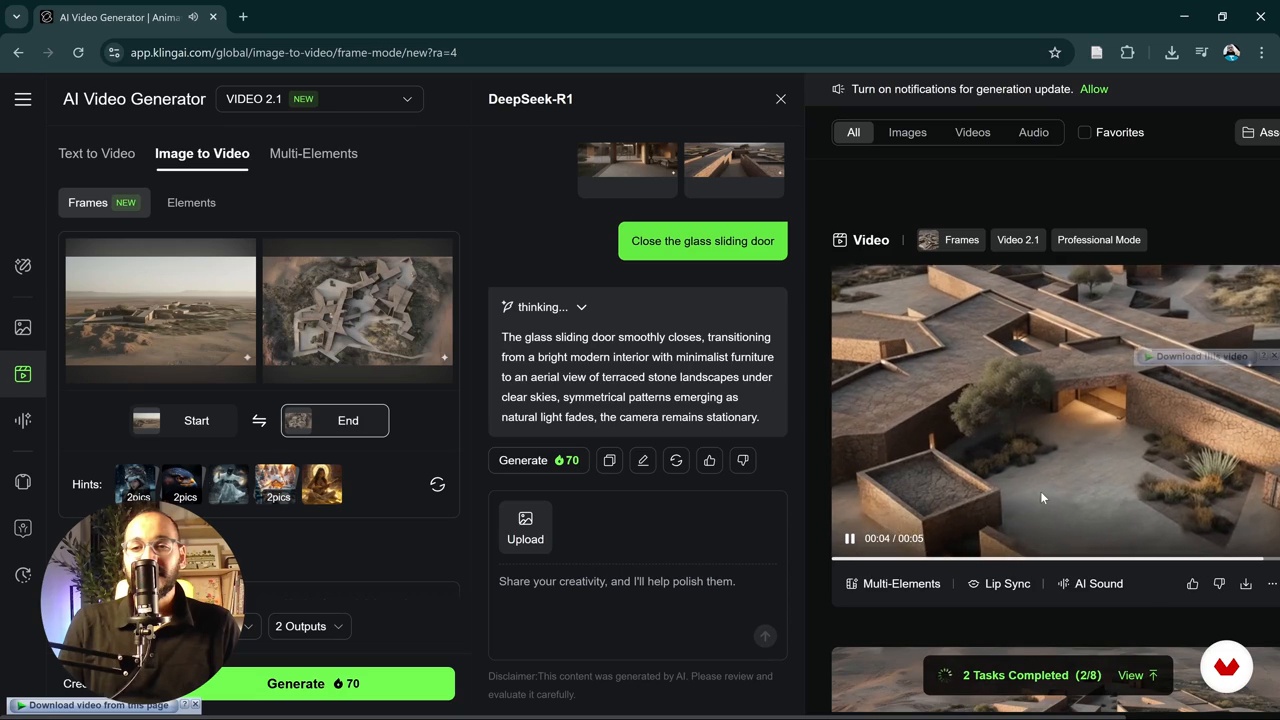Open the Multi-Elements tab
1280x720 pixels.
point(313,153)
